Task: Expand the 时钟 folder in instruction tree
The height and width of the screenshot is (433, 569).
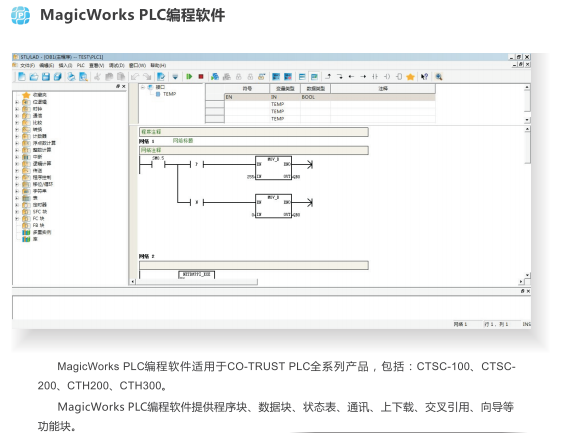Action: [17, 109]
